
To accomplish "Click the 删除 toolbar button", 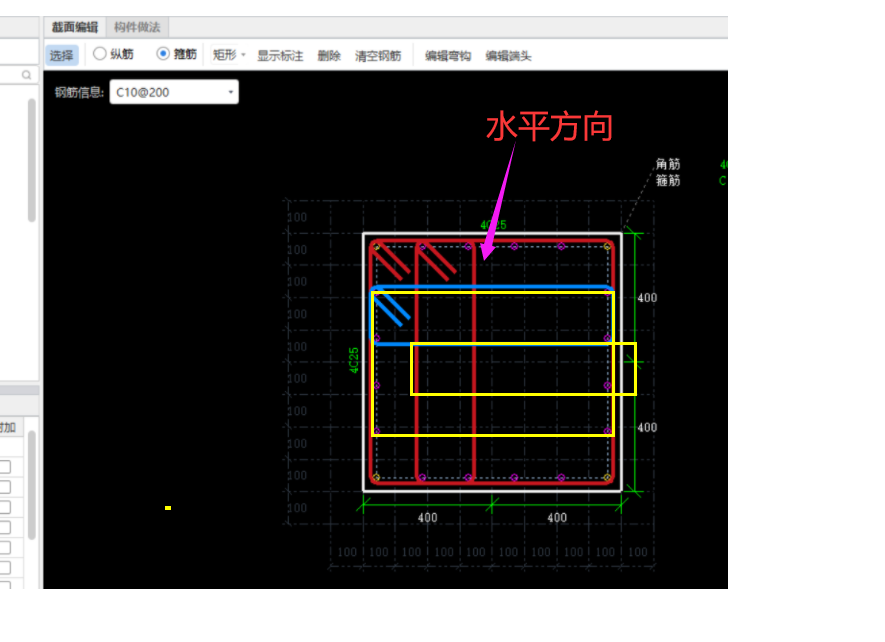I will tap(329, 56).
